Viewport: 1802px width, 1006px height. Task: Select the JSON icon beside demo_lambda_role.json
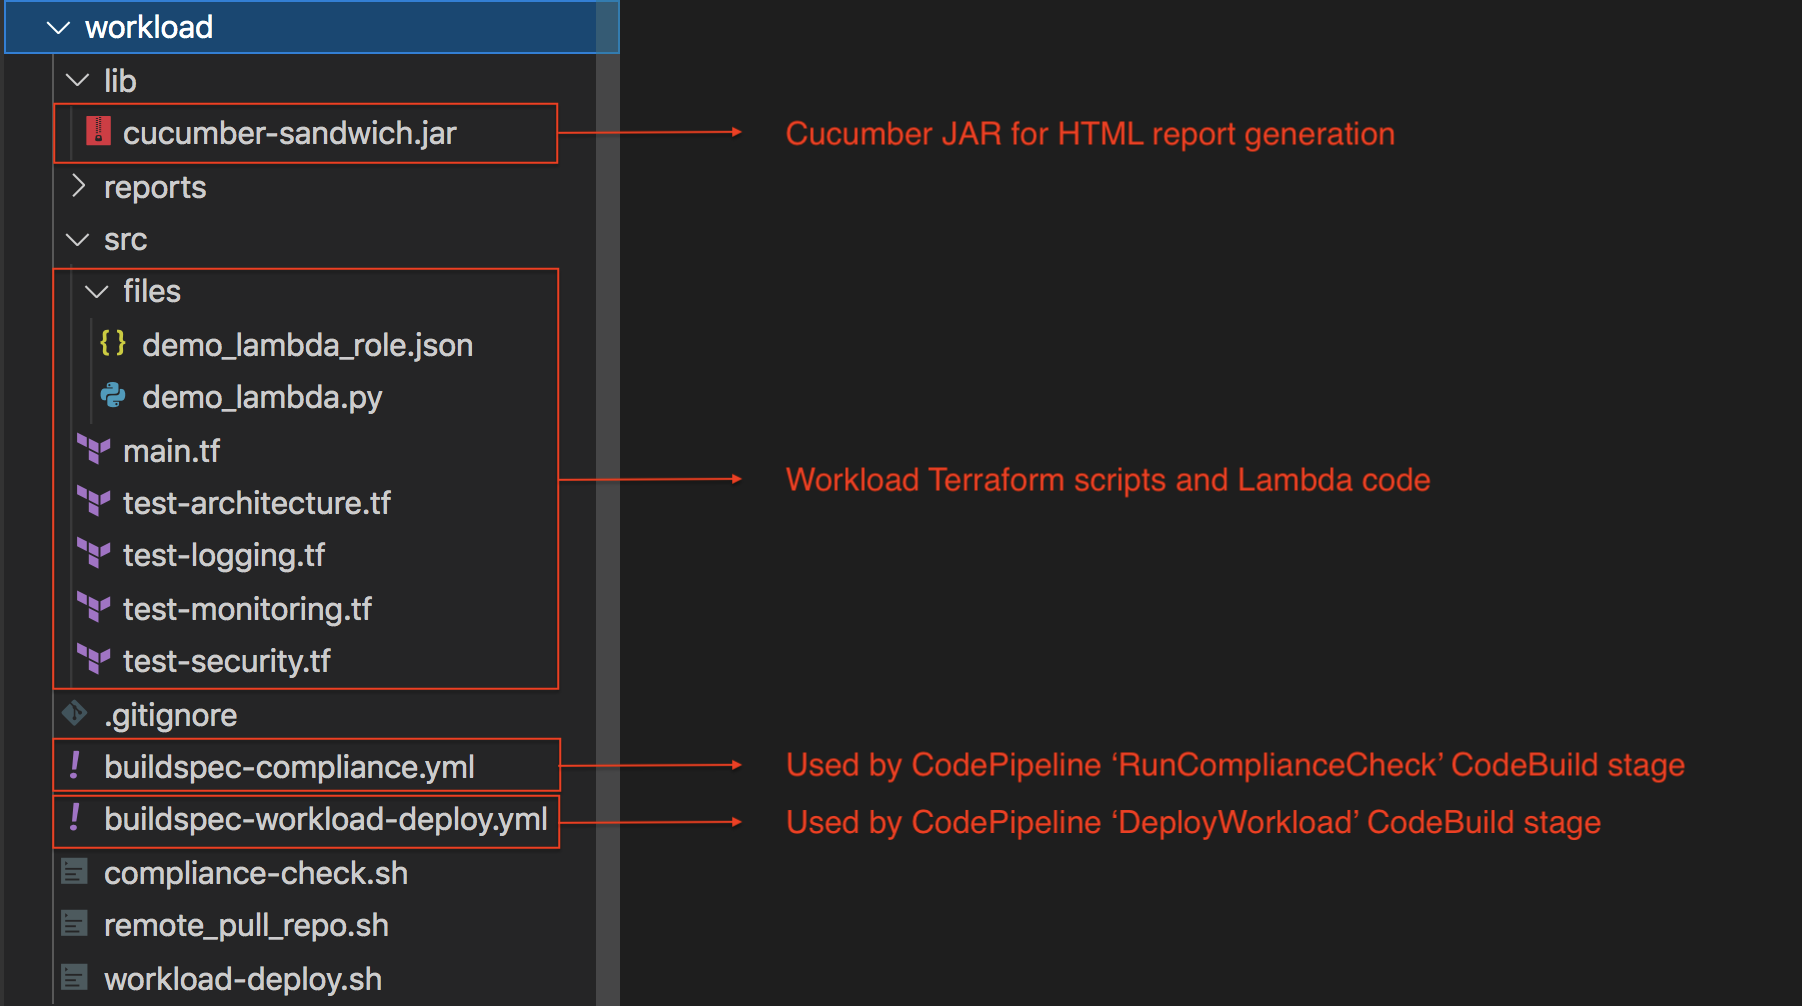click(112, 344)
